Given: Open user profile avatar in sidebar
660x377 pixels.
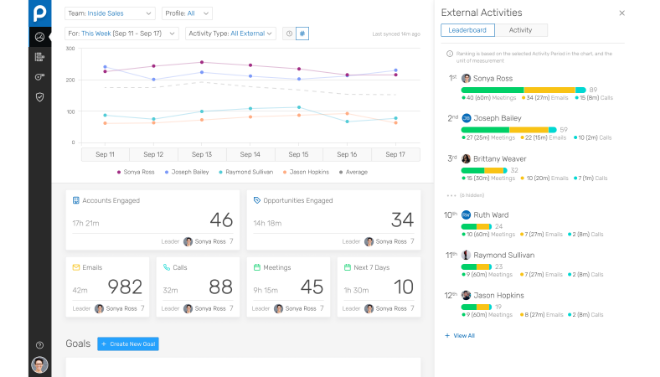Looking at the screenshot, I should 40,365.
